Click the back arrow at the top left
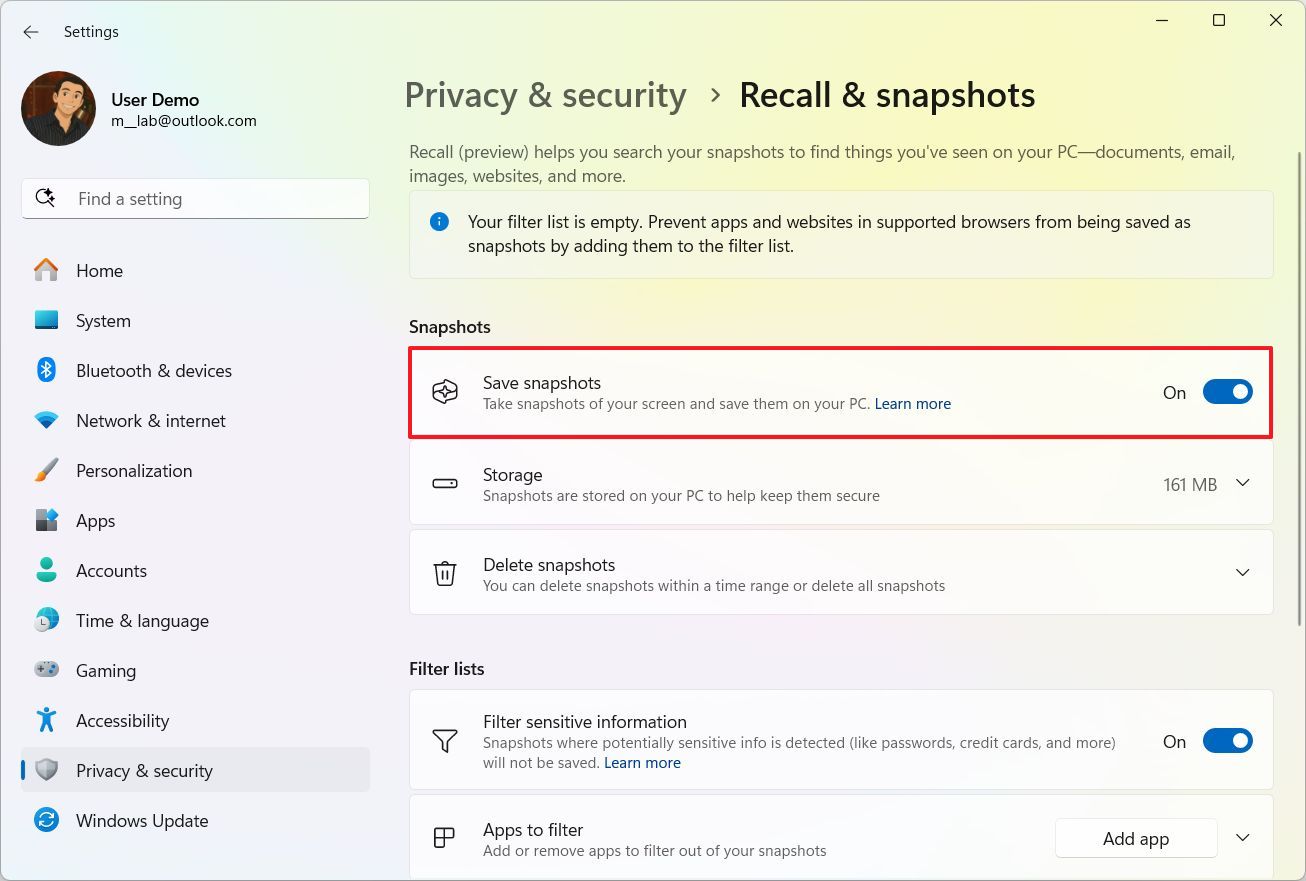Viewport: 1306px width, 881px height. 30,31
